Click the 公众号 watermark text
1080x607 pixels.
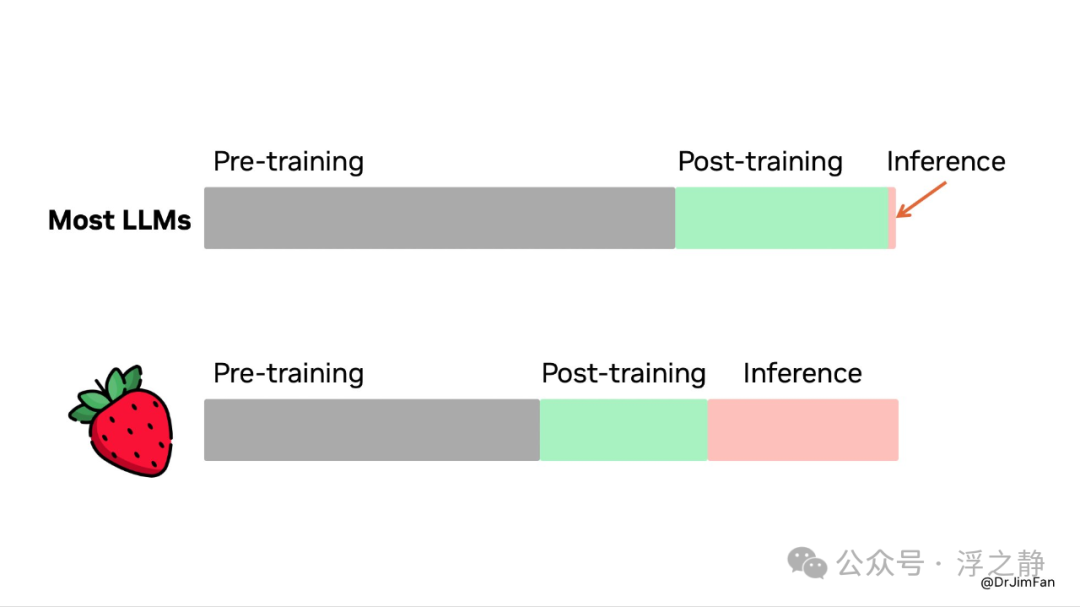tap(880, 563)
